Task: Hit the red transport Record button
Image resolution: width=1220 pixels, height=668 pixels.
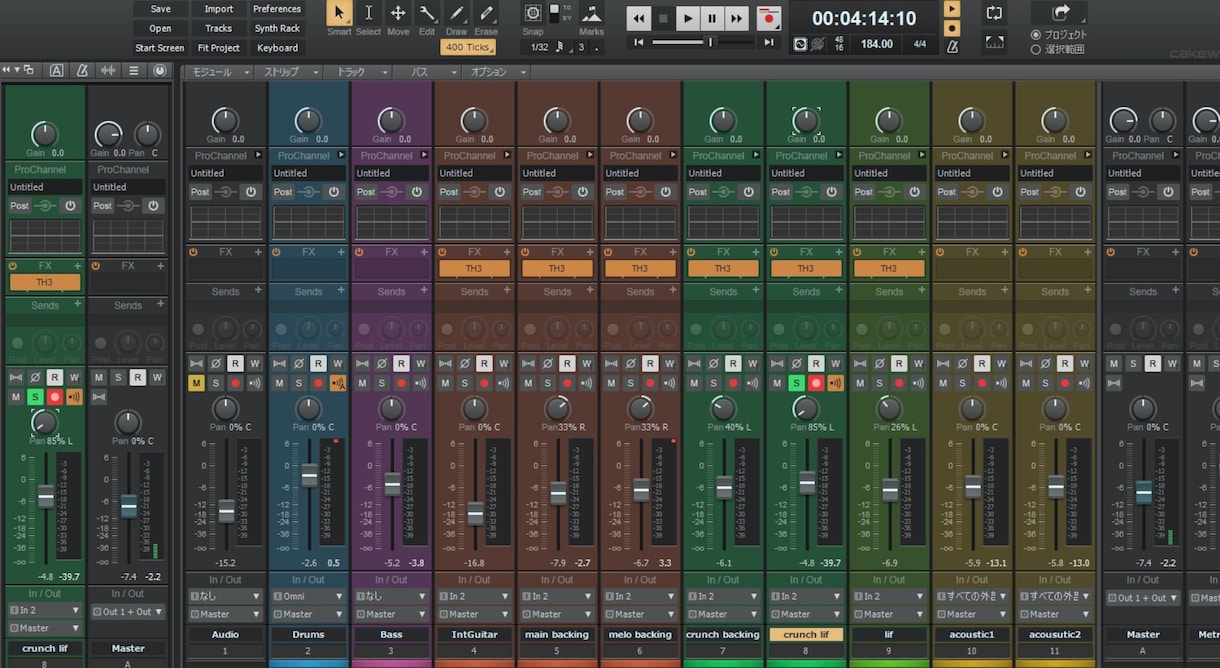Action: click(768, 18)
